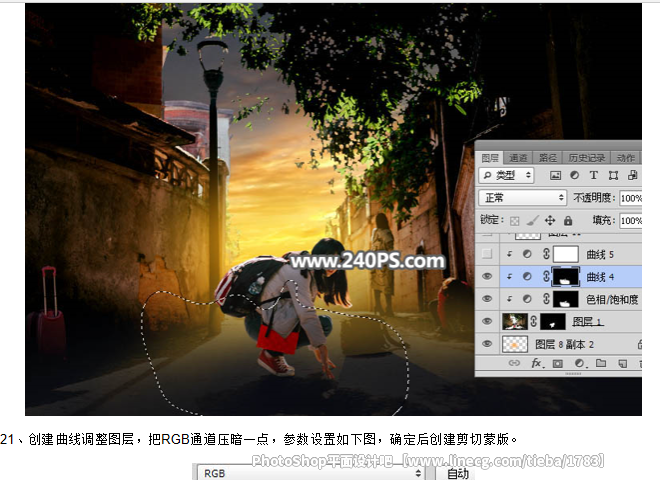Select the 图层 1 black mask thumbnail

coord(553,322)
